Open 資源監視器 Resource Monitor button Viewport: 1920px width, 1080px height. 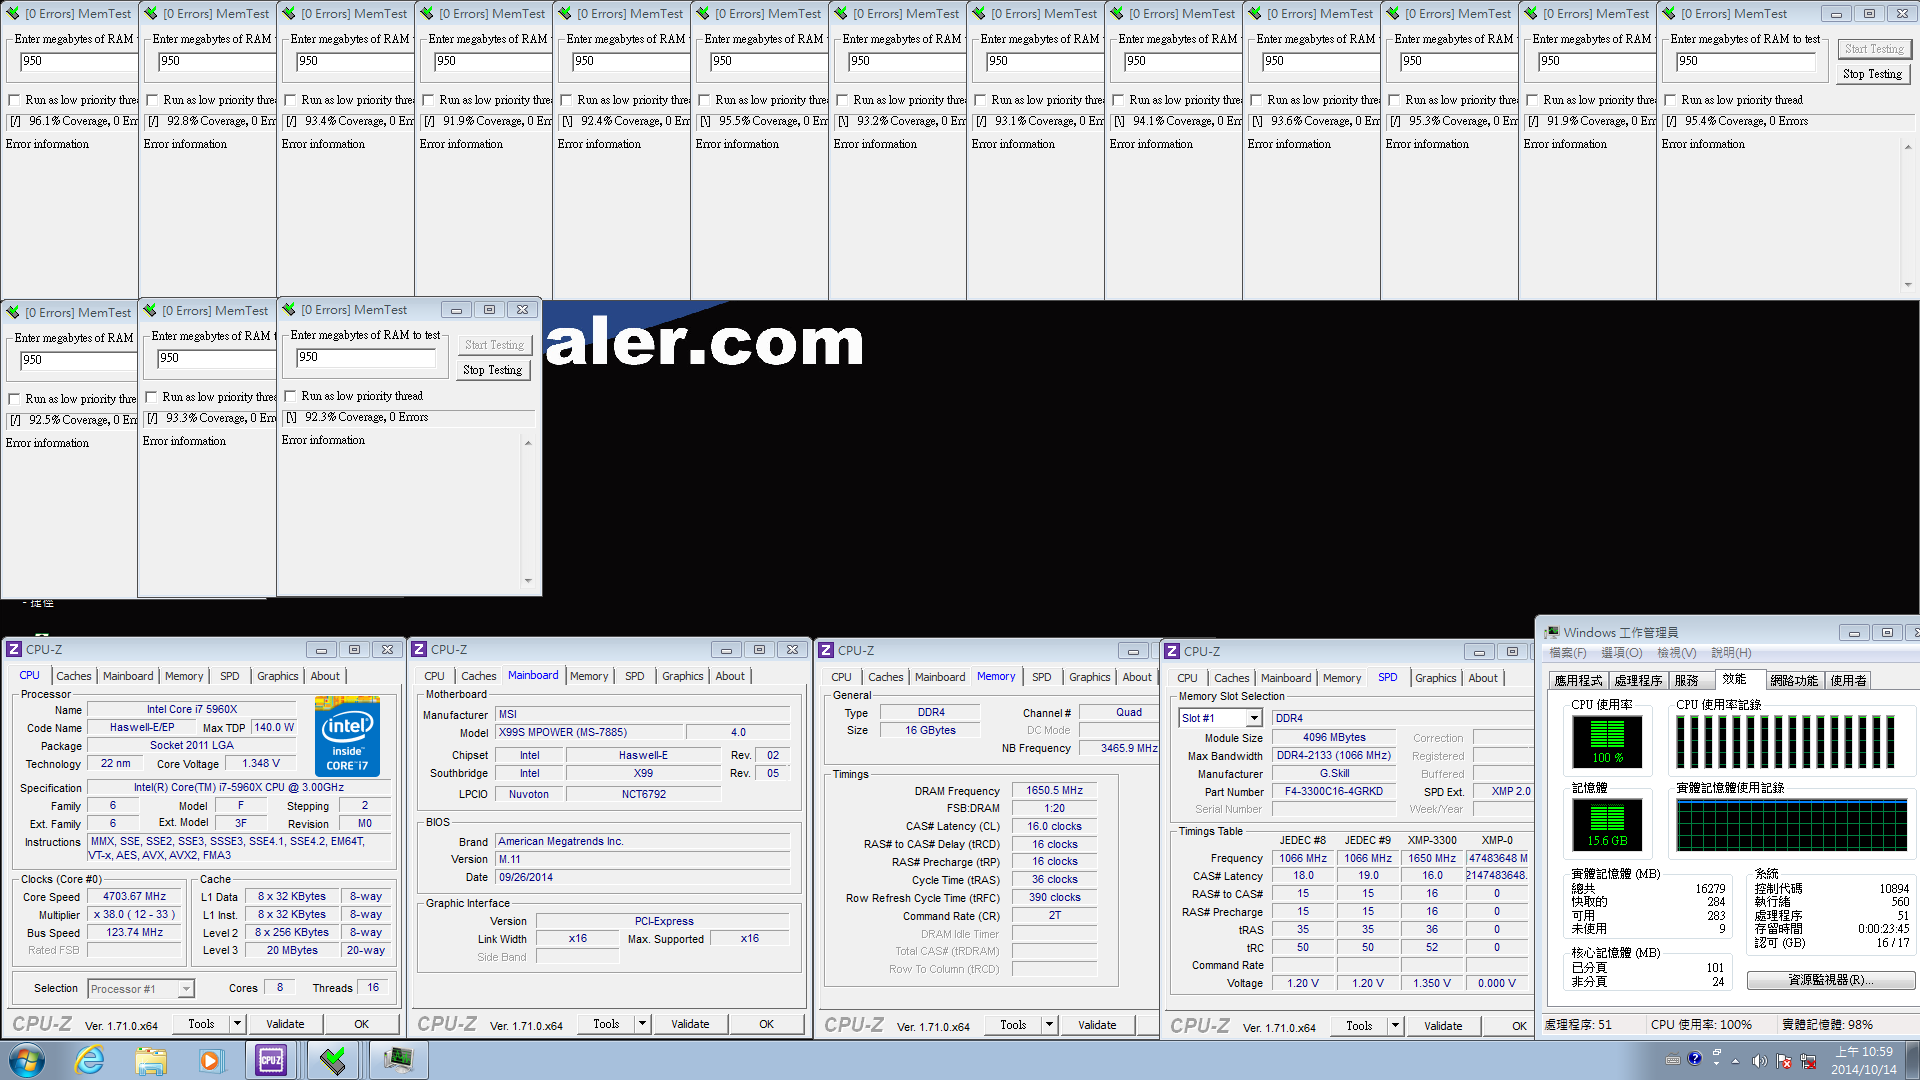click(x=1830, y=980)
